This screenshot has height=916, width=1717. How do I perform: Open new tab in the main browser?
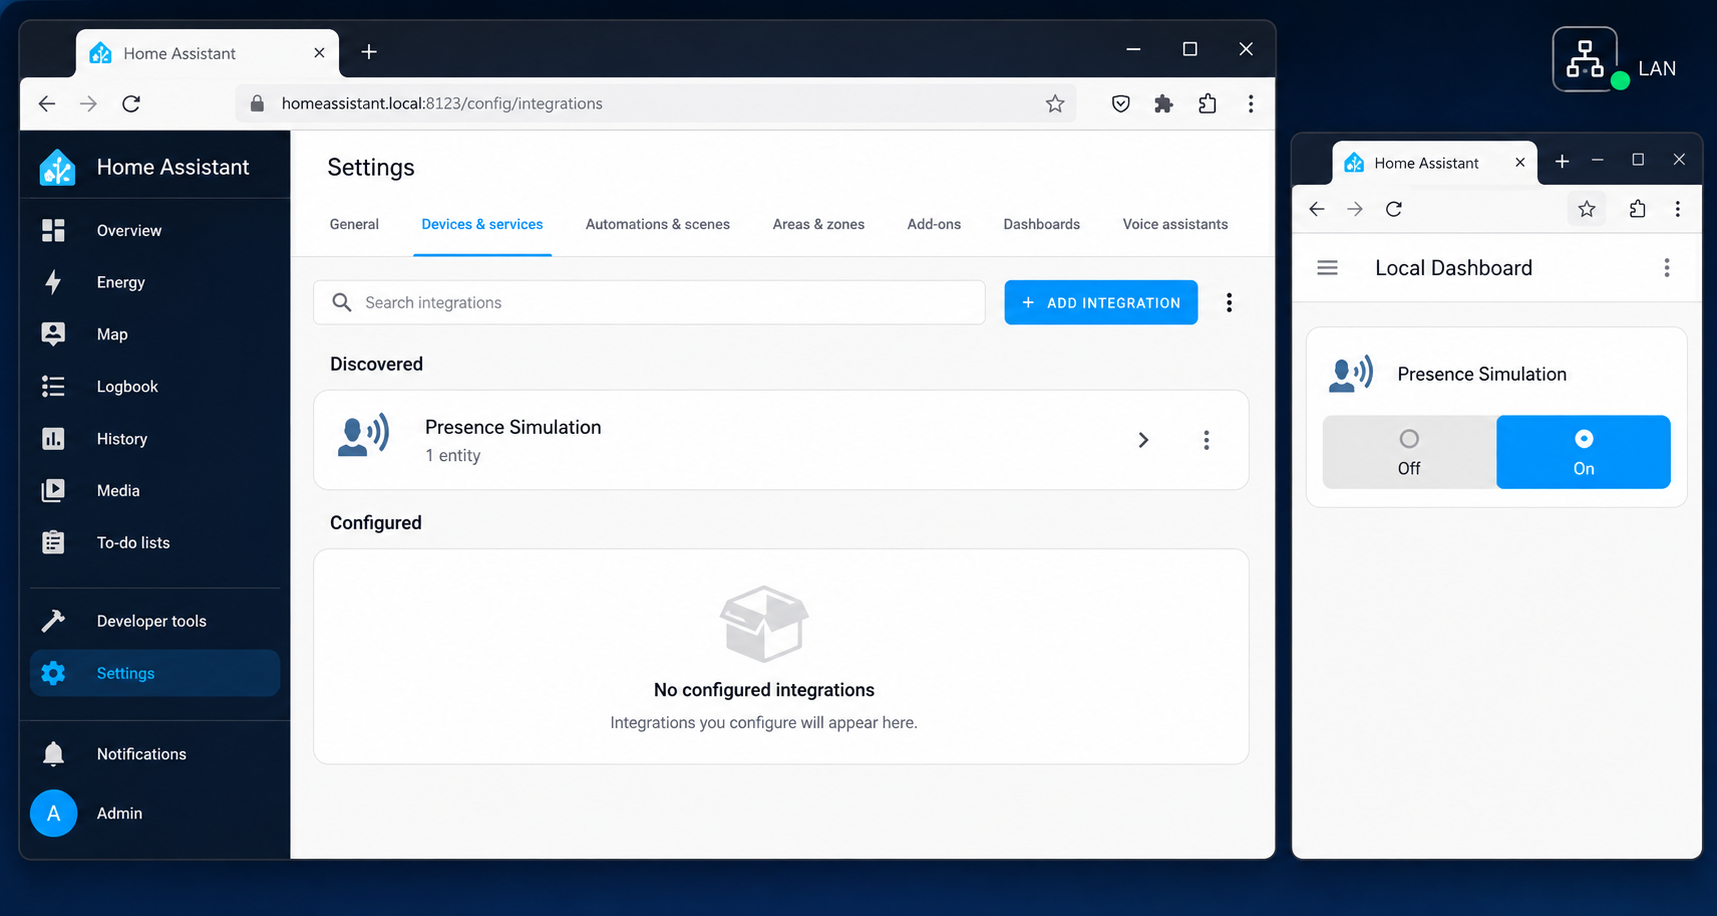click(x=369, y=52)
